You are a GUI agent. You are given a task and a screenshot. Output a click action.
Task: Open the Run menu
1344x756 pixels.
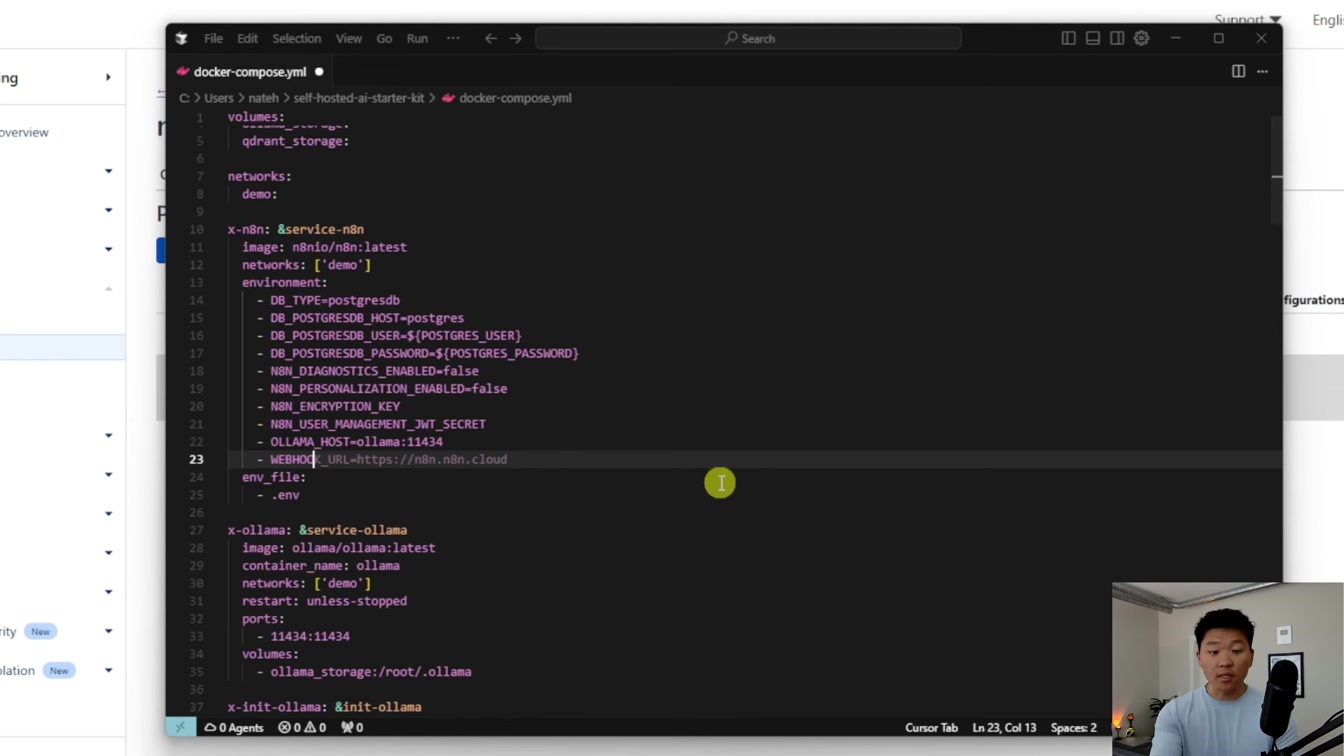click(x=417, y=38)
